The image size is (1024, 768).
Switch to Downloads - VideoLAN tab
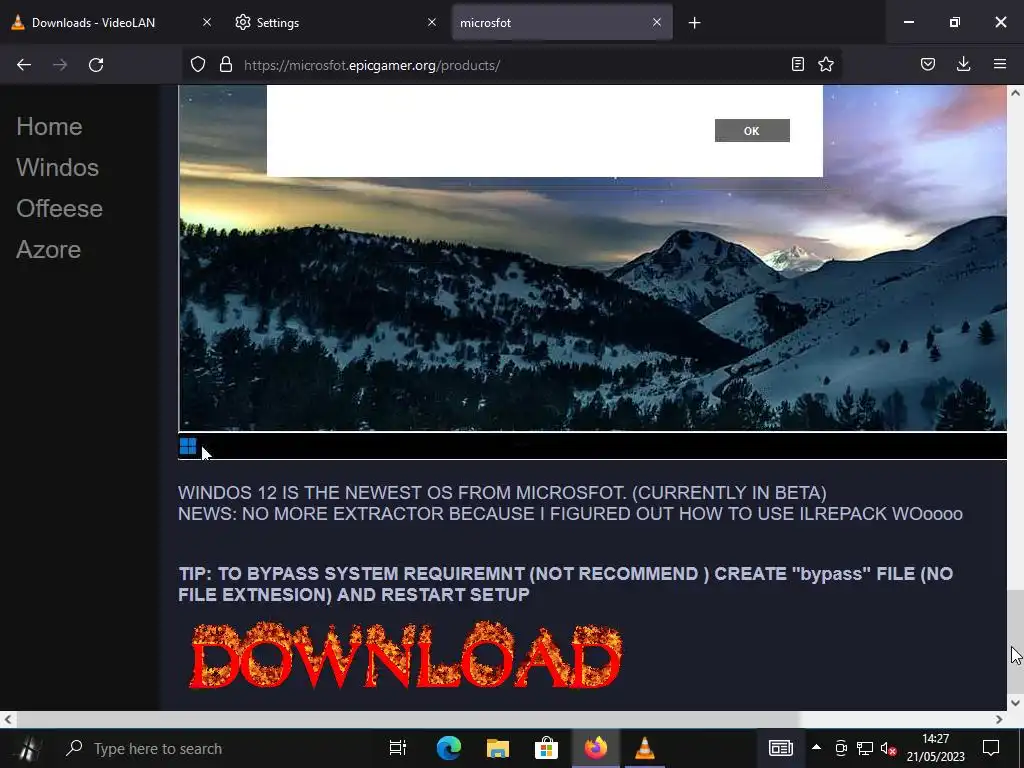click(111, 22)
